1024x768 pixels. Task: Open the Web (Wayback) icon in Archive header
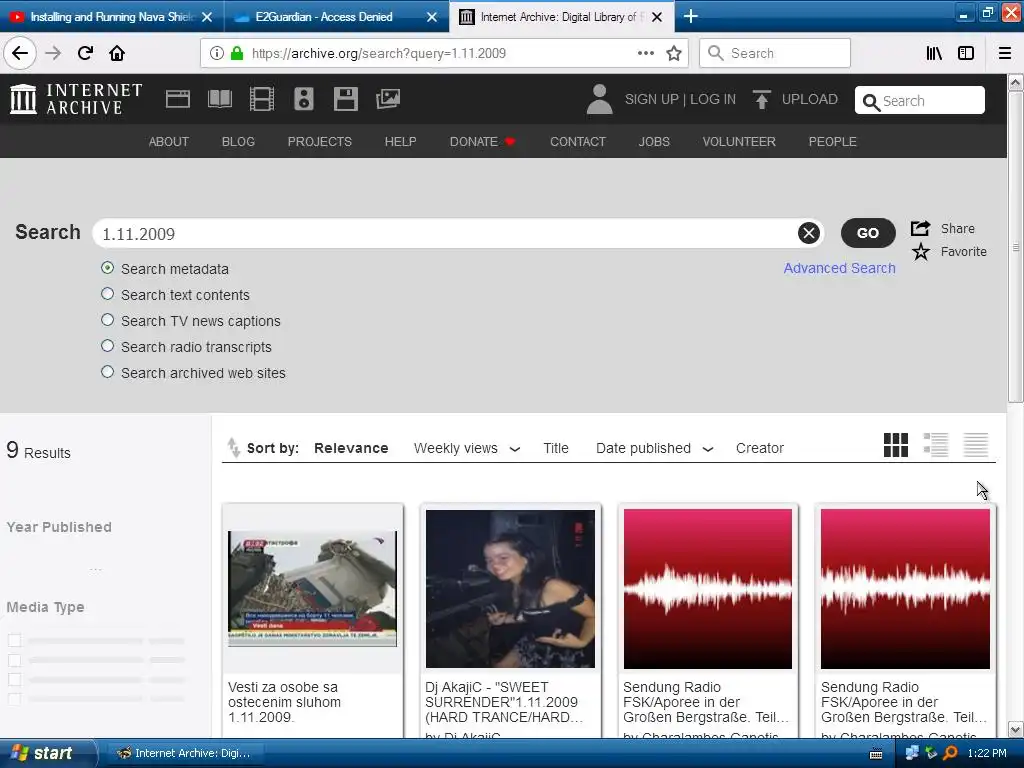(178, 99)
